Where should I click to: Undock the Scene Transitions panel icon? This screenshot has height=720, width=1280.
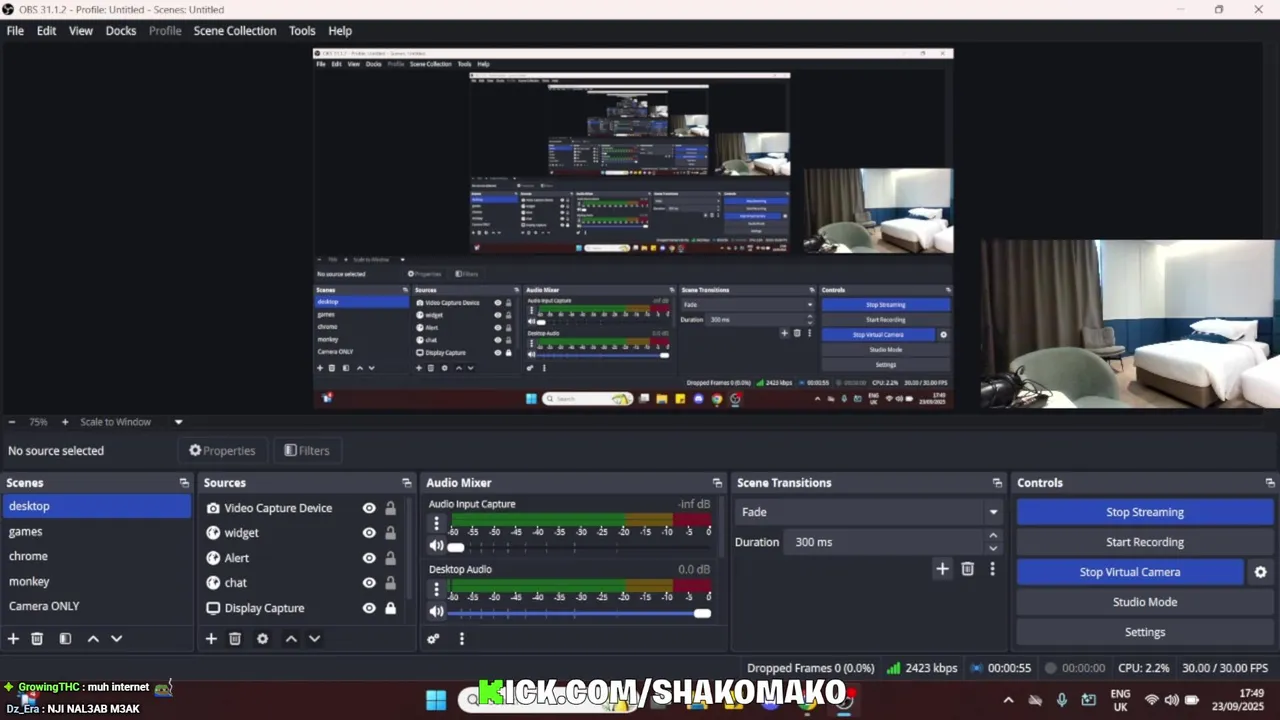[x=997, y=483]
